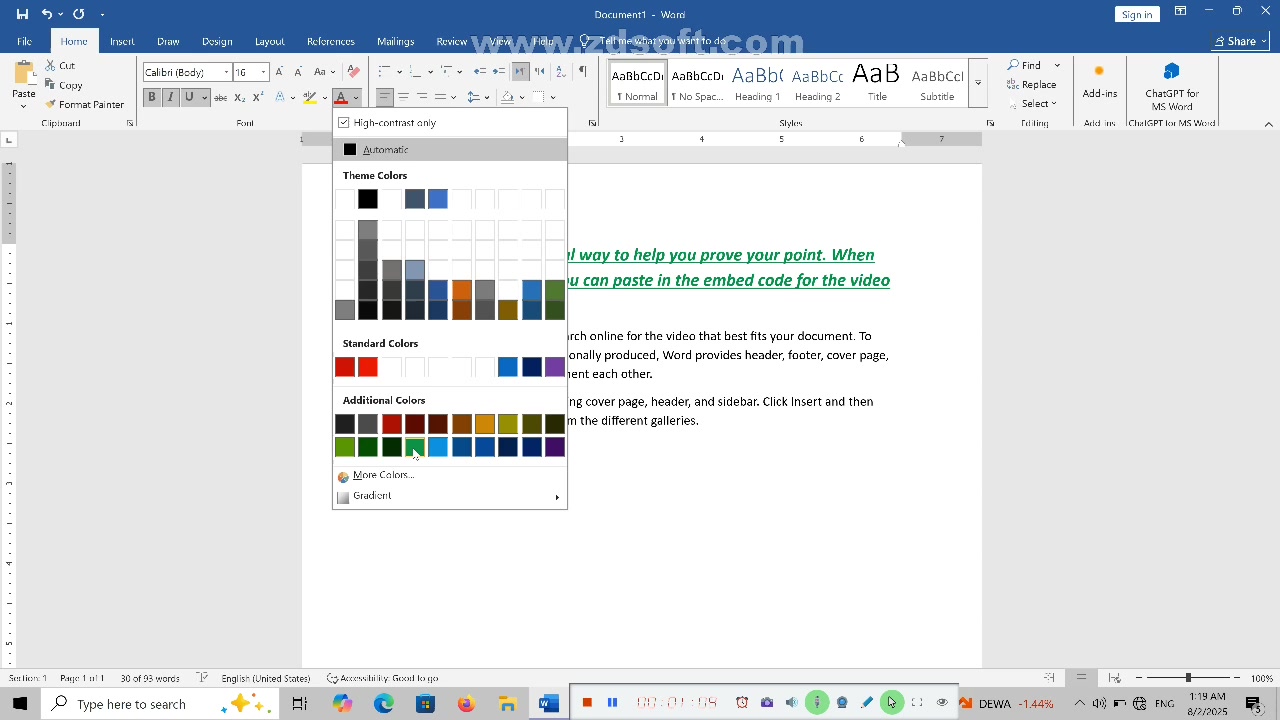Apply strikethrough formatting
Image resolution: width=1280 pixels, height=720 pixels.
tap(220, 98)
